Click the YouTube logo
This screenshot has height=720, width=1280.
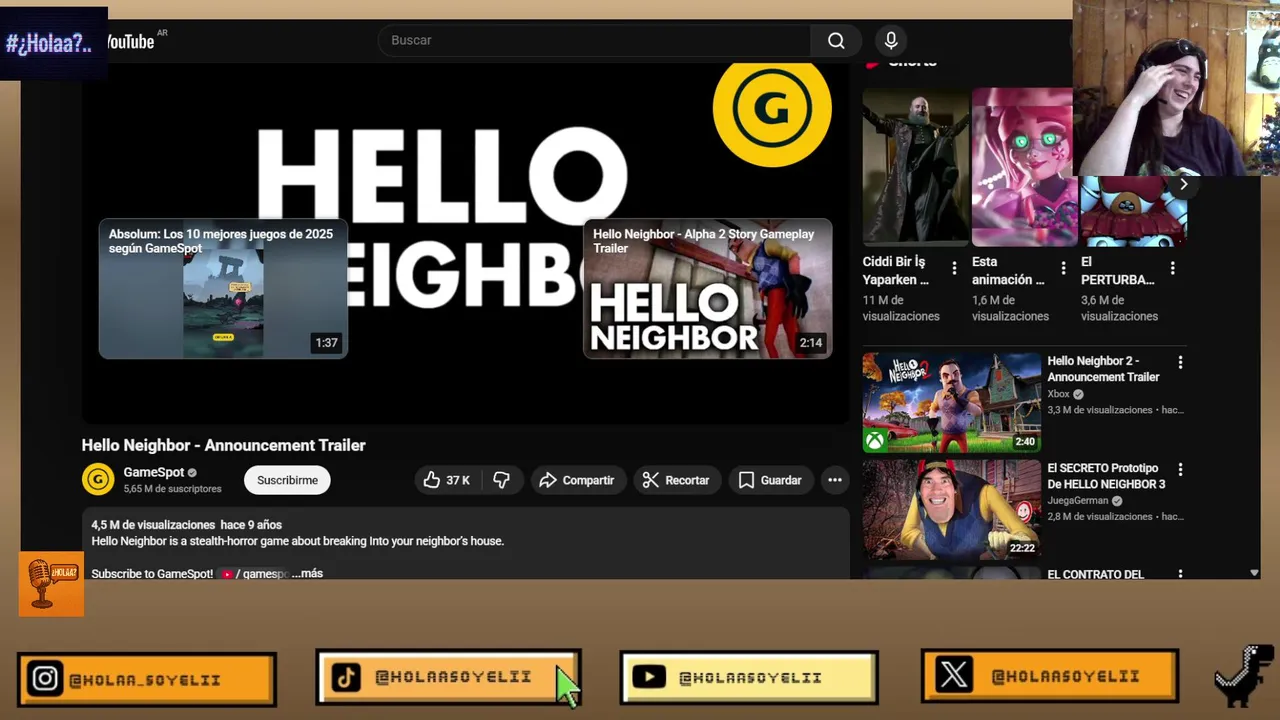click(x=131, y=41)
